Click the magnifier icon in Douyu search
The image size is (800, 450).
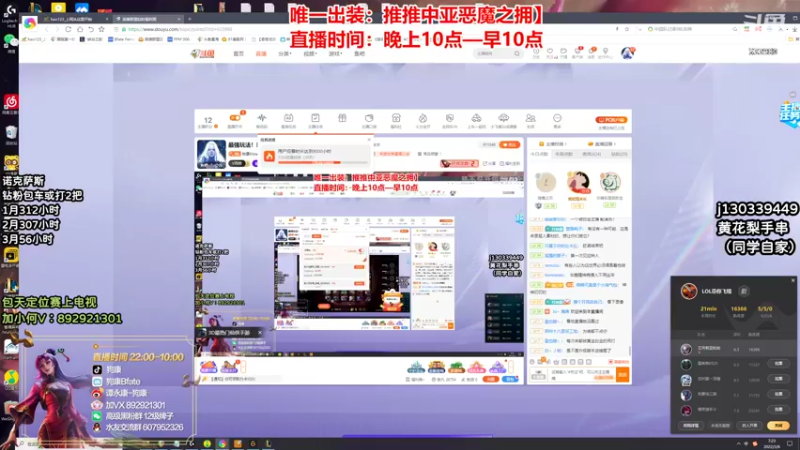[x=517, y=53]
